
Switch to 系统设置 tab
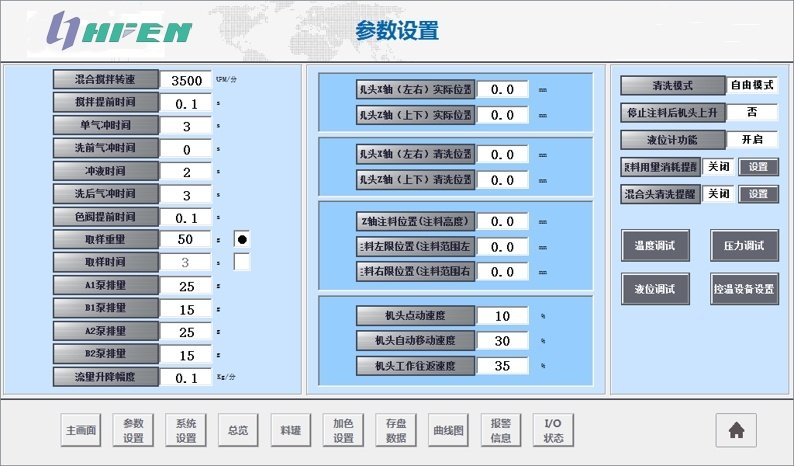click(x=186, y=431)
